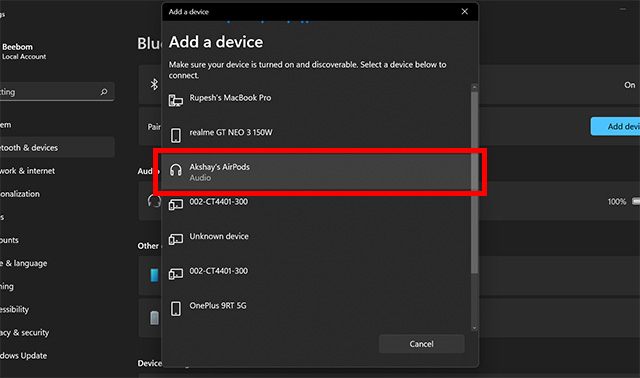The width and height of the screenshot is (640, 378).
Task: Click Add a device title bar text
Action: point(189,12)
